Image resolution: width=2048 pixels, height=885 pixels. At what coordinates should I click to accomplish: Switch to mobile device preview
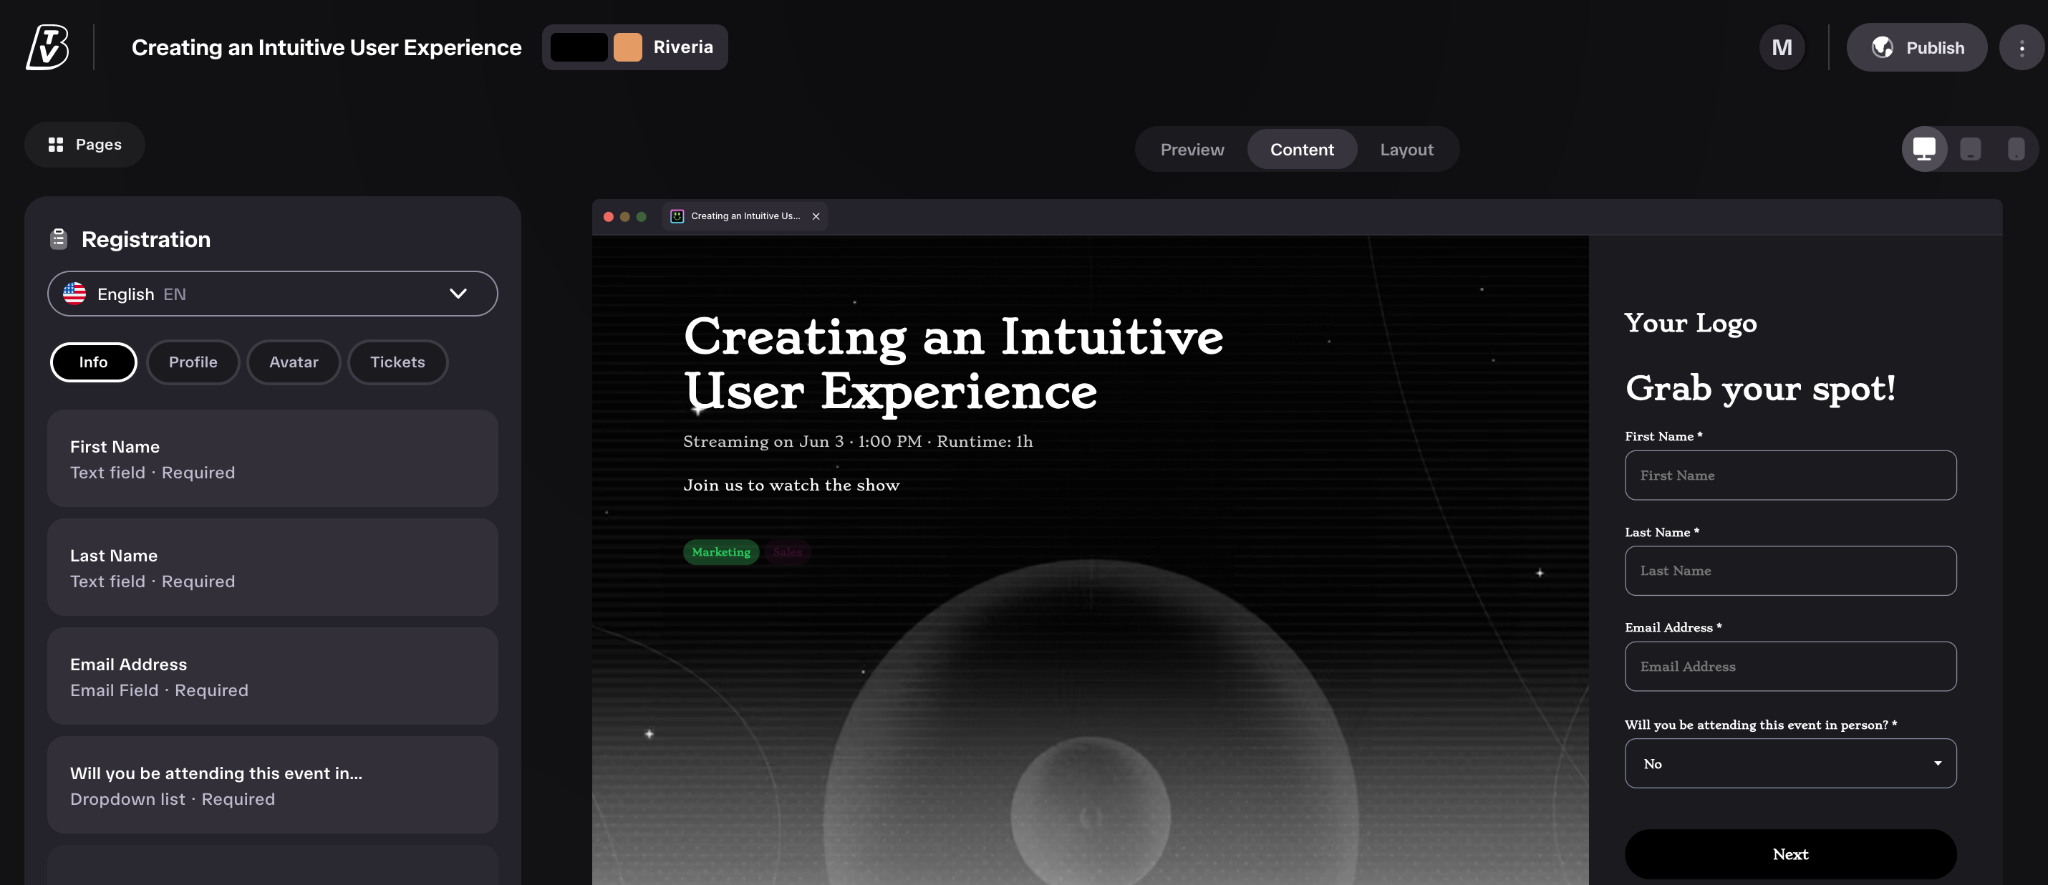click(2016, 150)
